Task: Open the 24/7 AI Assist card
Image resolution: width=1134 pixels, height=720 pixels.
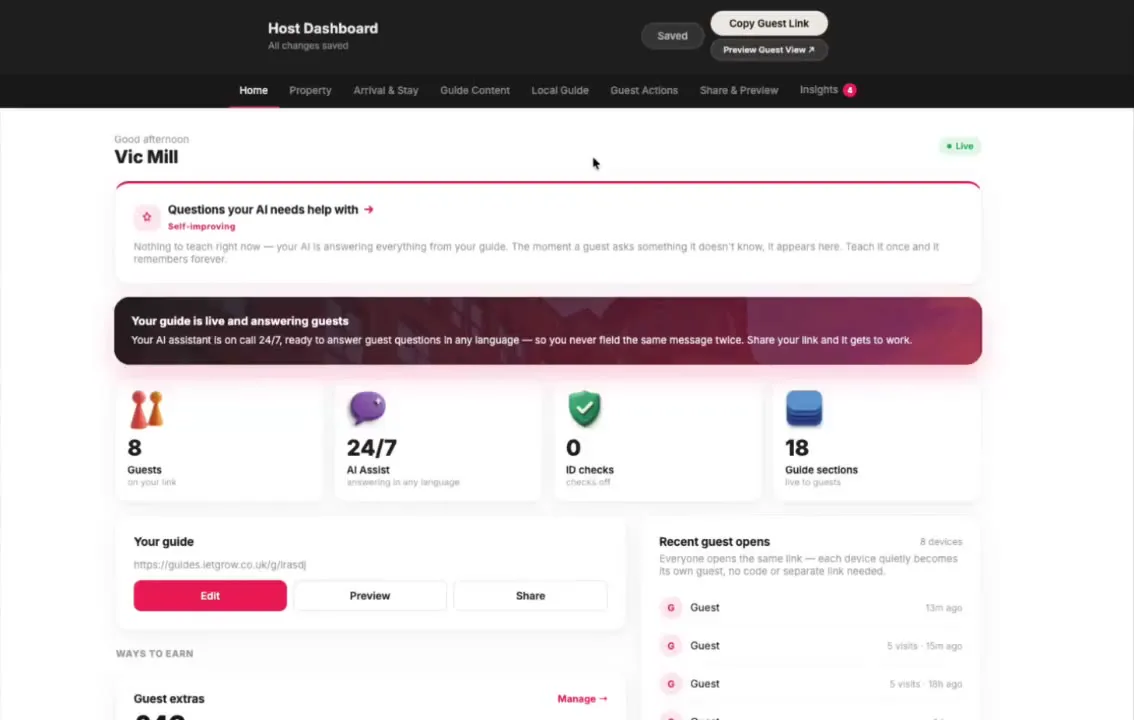Action: tap(438, 442)
